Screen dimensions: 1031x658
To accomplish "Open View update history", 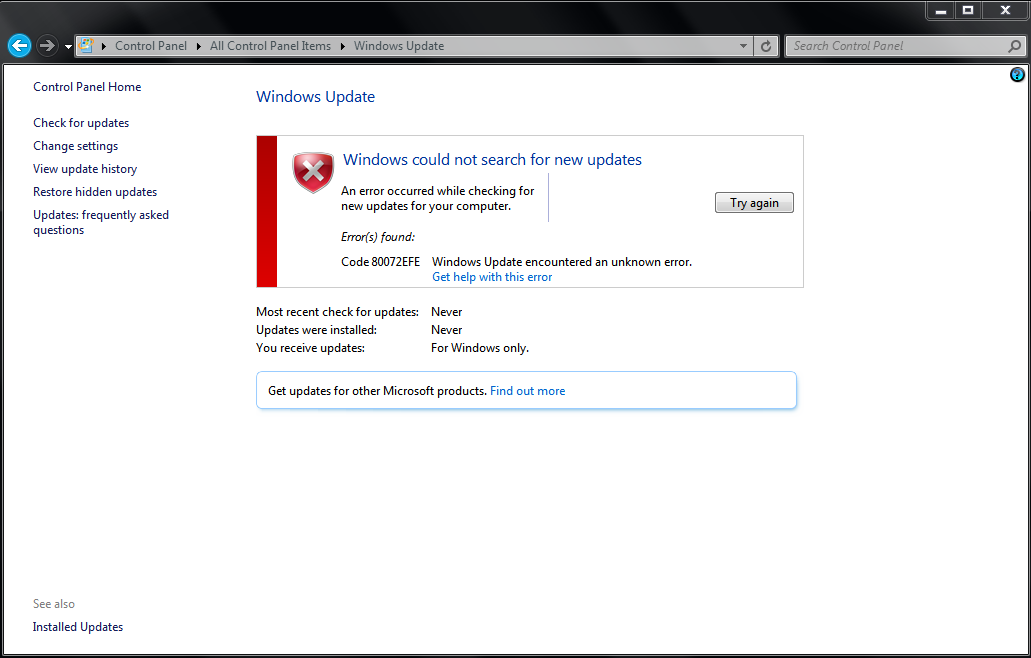I will (85, 169).
